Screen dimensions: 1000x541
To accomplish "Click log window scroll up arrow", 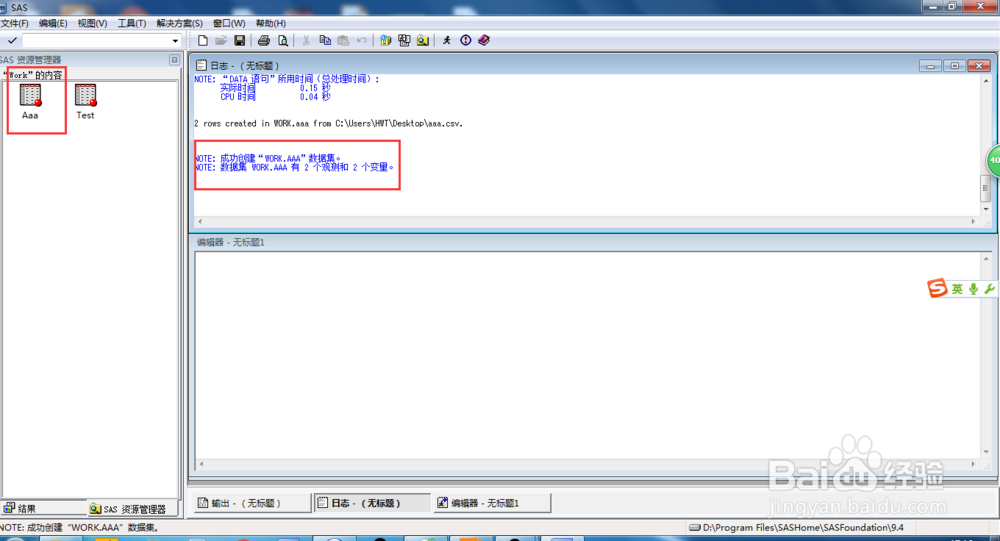I will (x=986, y=81).
